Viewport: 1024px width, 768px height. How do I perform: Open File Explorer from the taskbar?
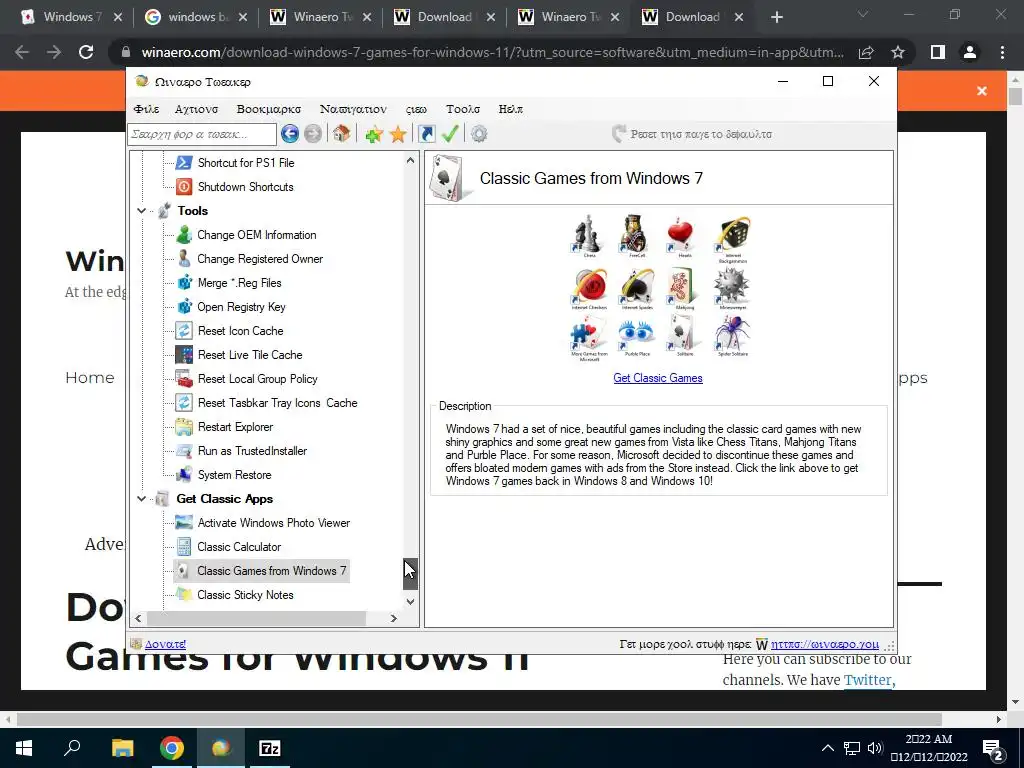122,748
